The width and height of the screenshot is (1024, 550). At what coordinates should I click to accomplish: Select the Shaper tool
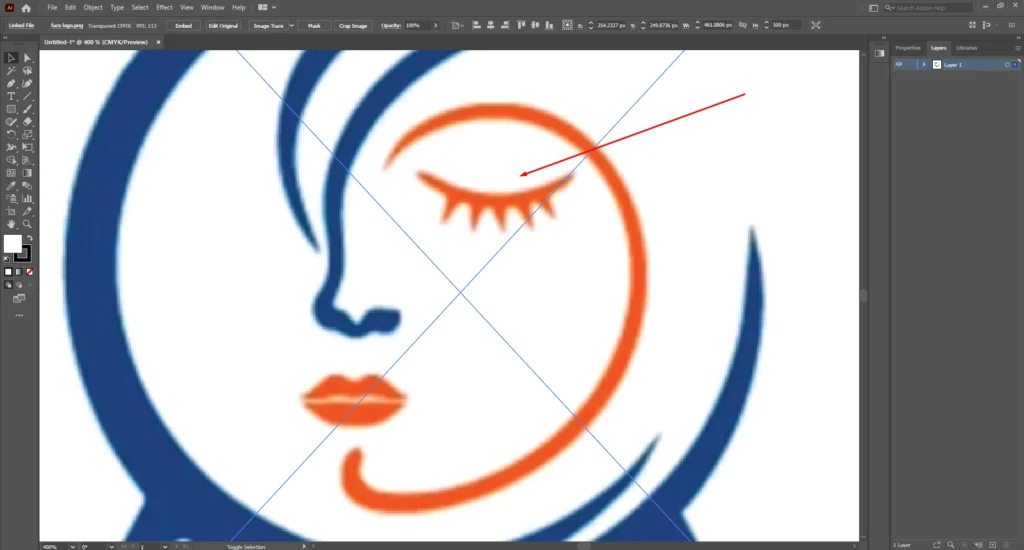(x=11, y=122)
